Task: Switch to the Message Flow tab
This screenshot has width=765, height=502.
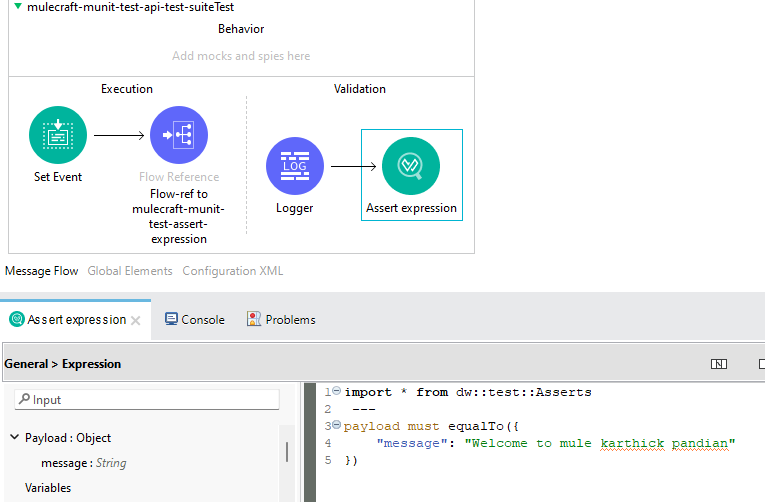Action: pos(42,271)
